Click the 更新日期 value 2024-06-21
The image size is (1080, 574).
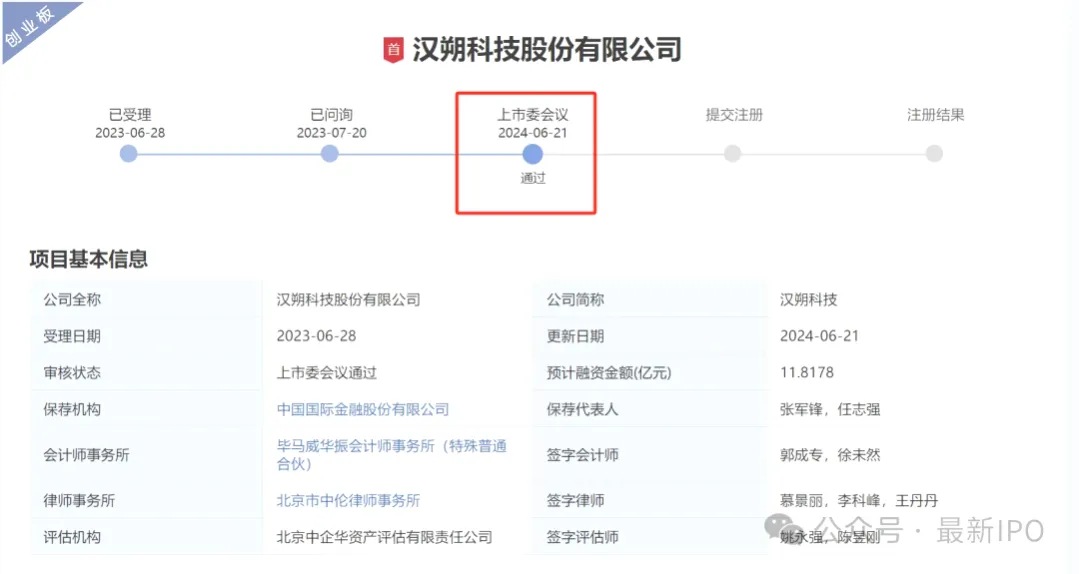point(820,336)
